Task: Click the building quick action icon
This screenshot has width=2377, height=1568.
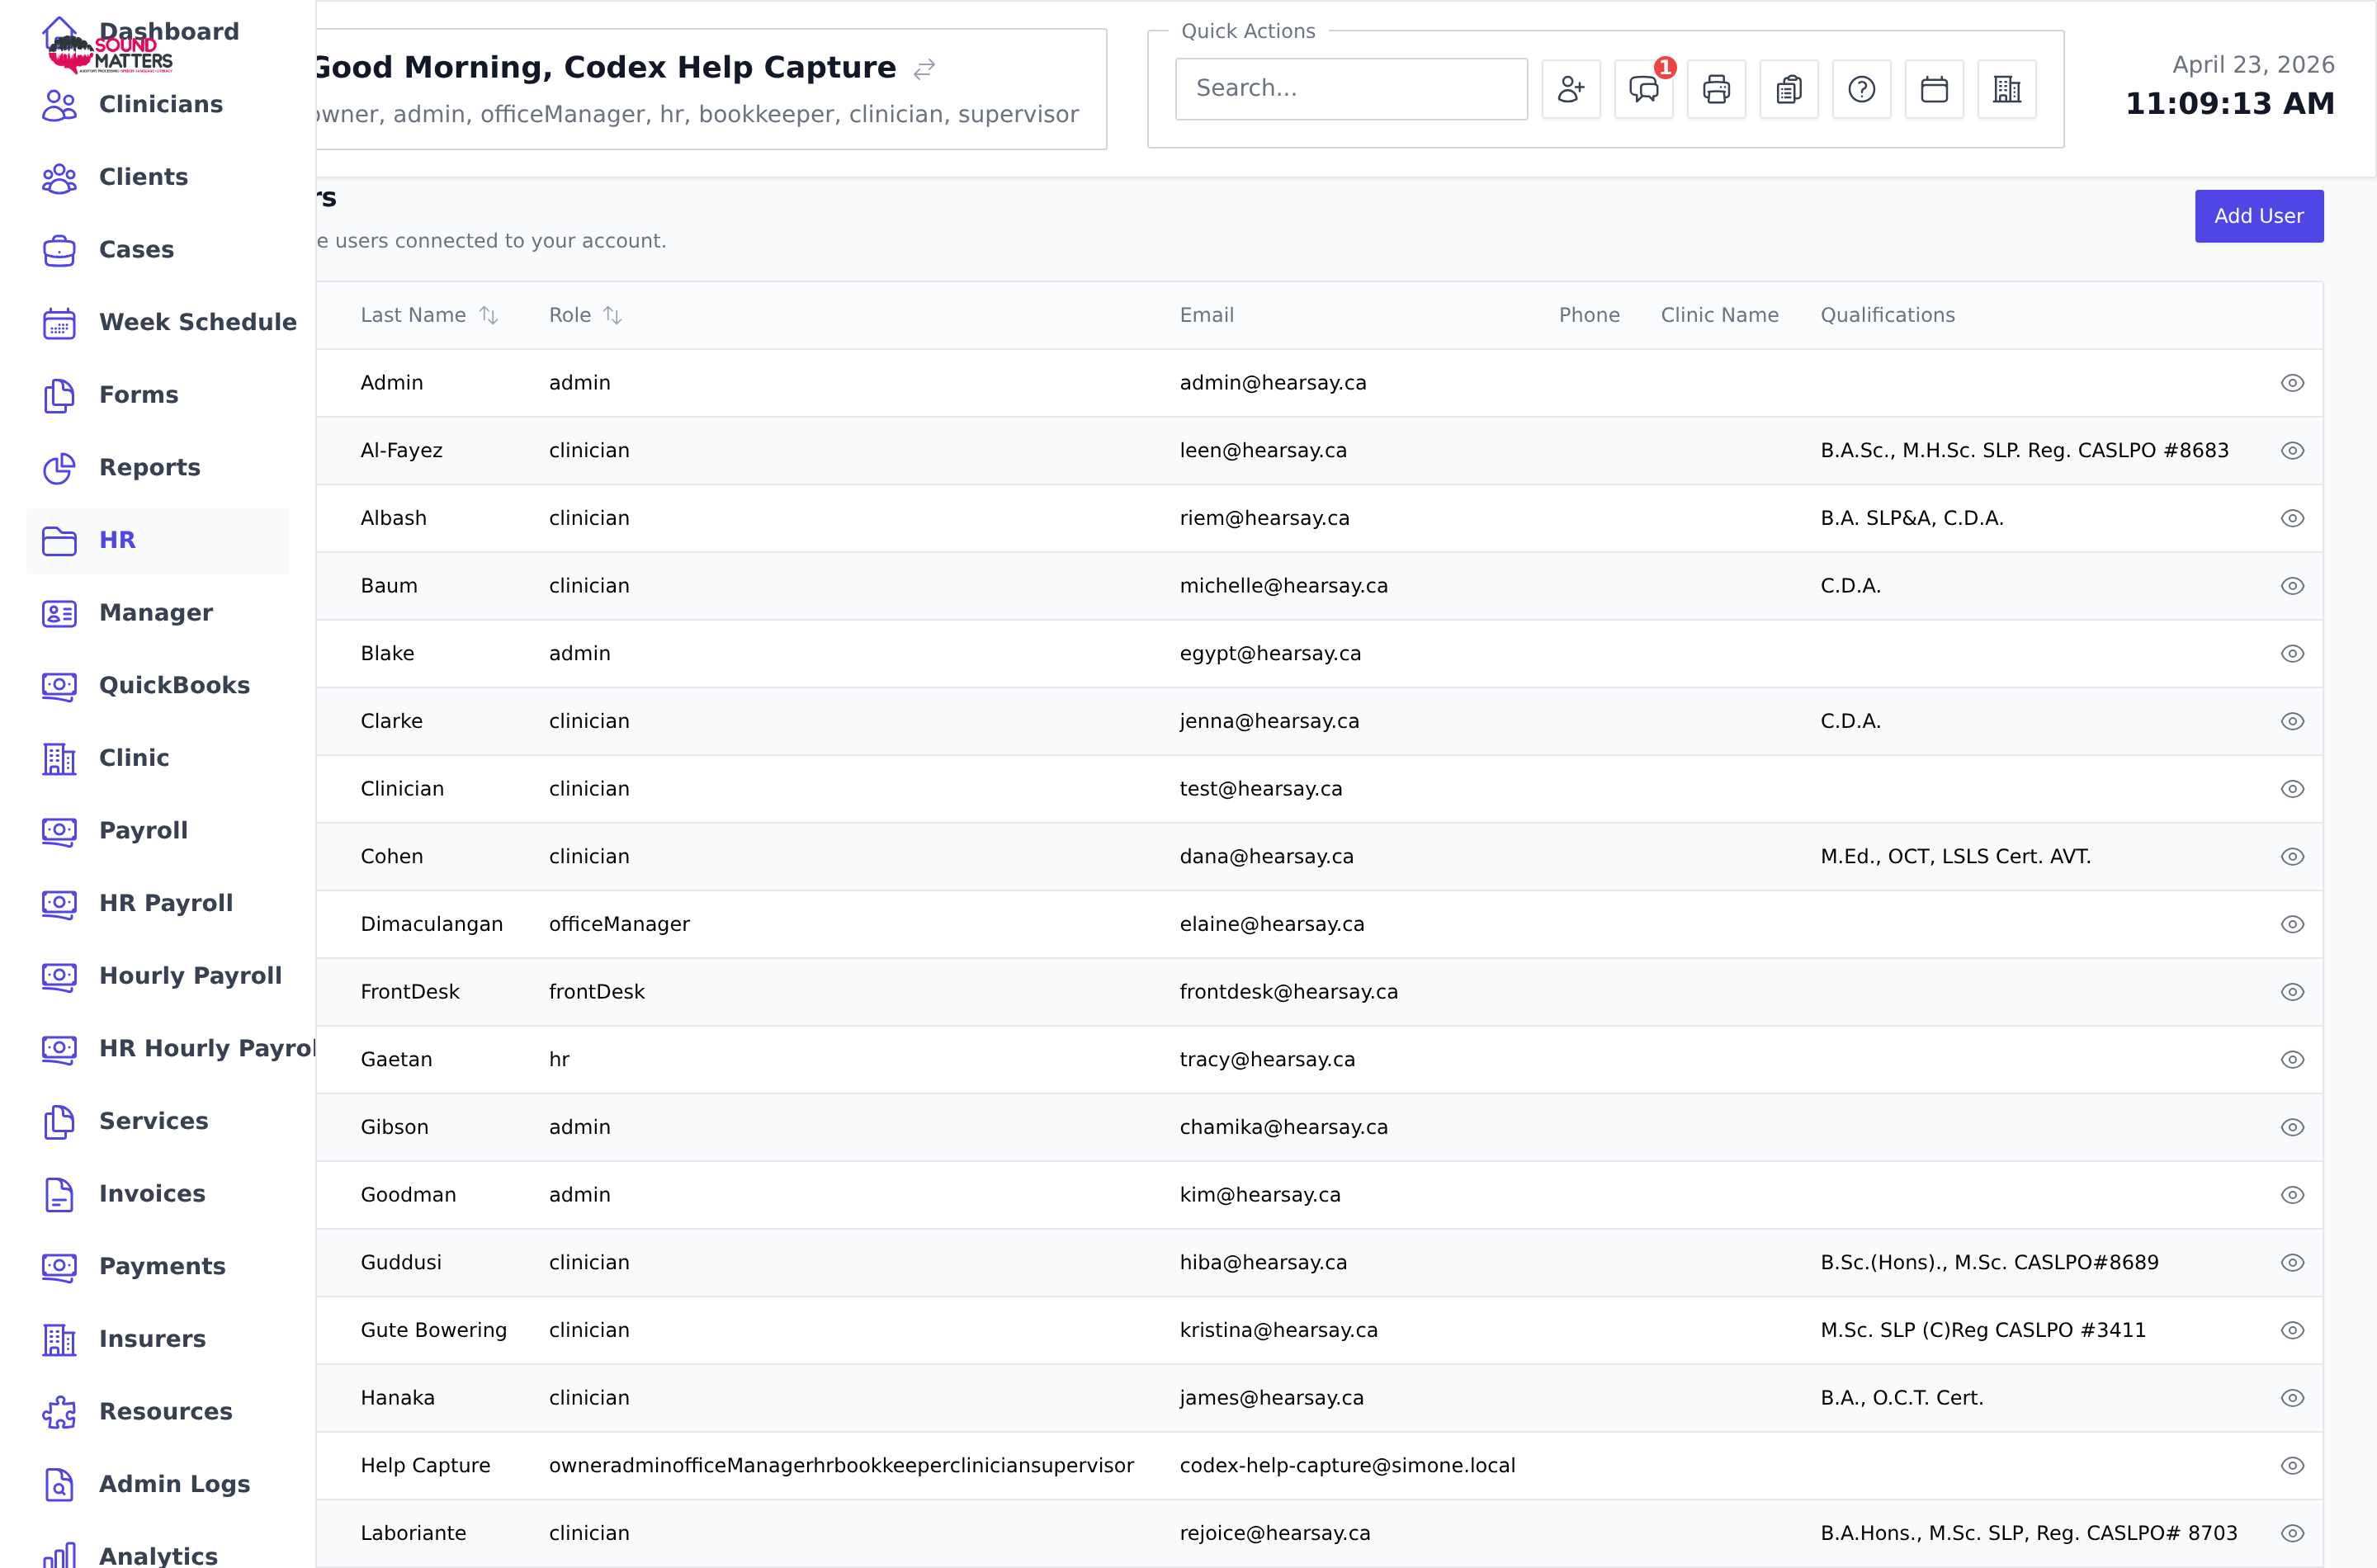Action: pos(2007,89)
